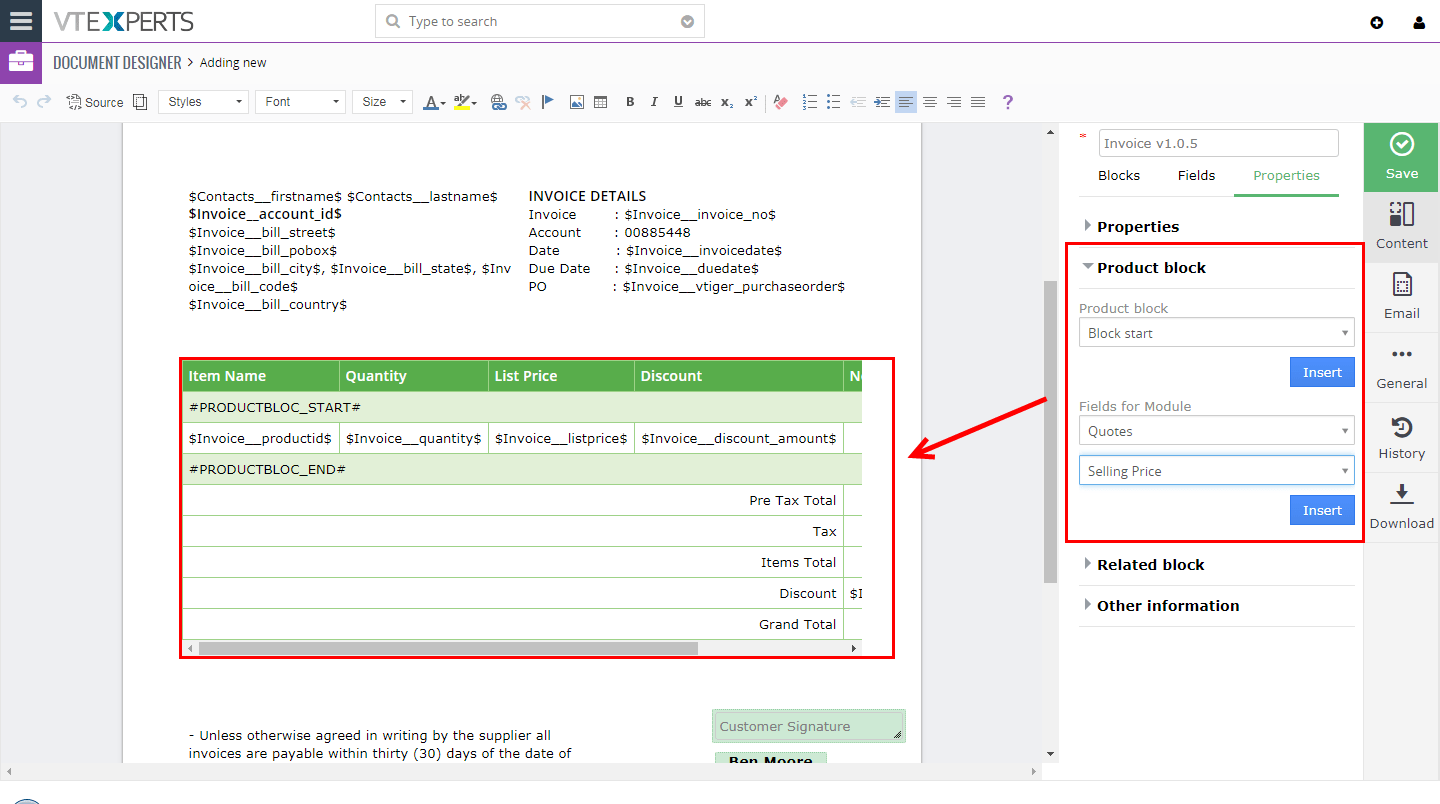
Task: Insert a table
Action: (x=601, y=101)
